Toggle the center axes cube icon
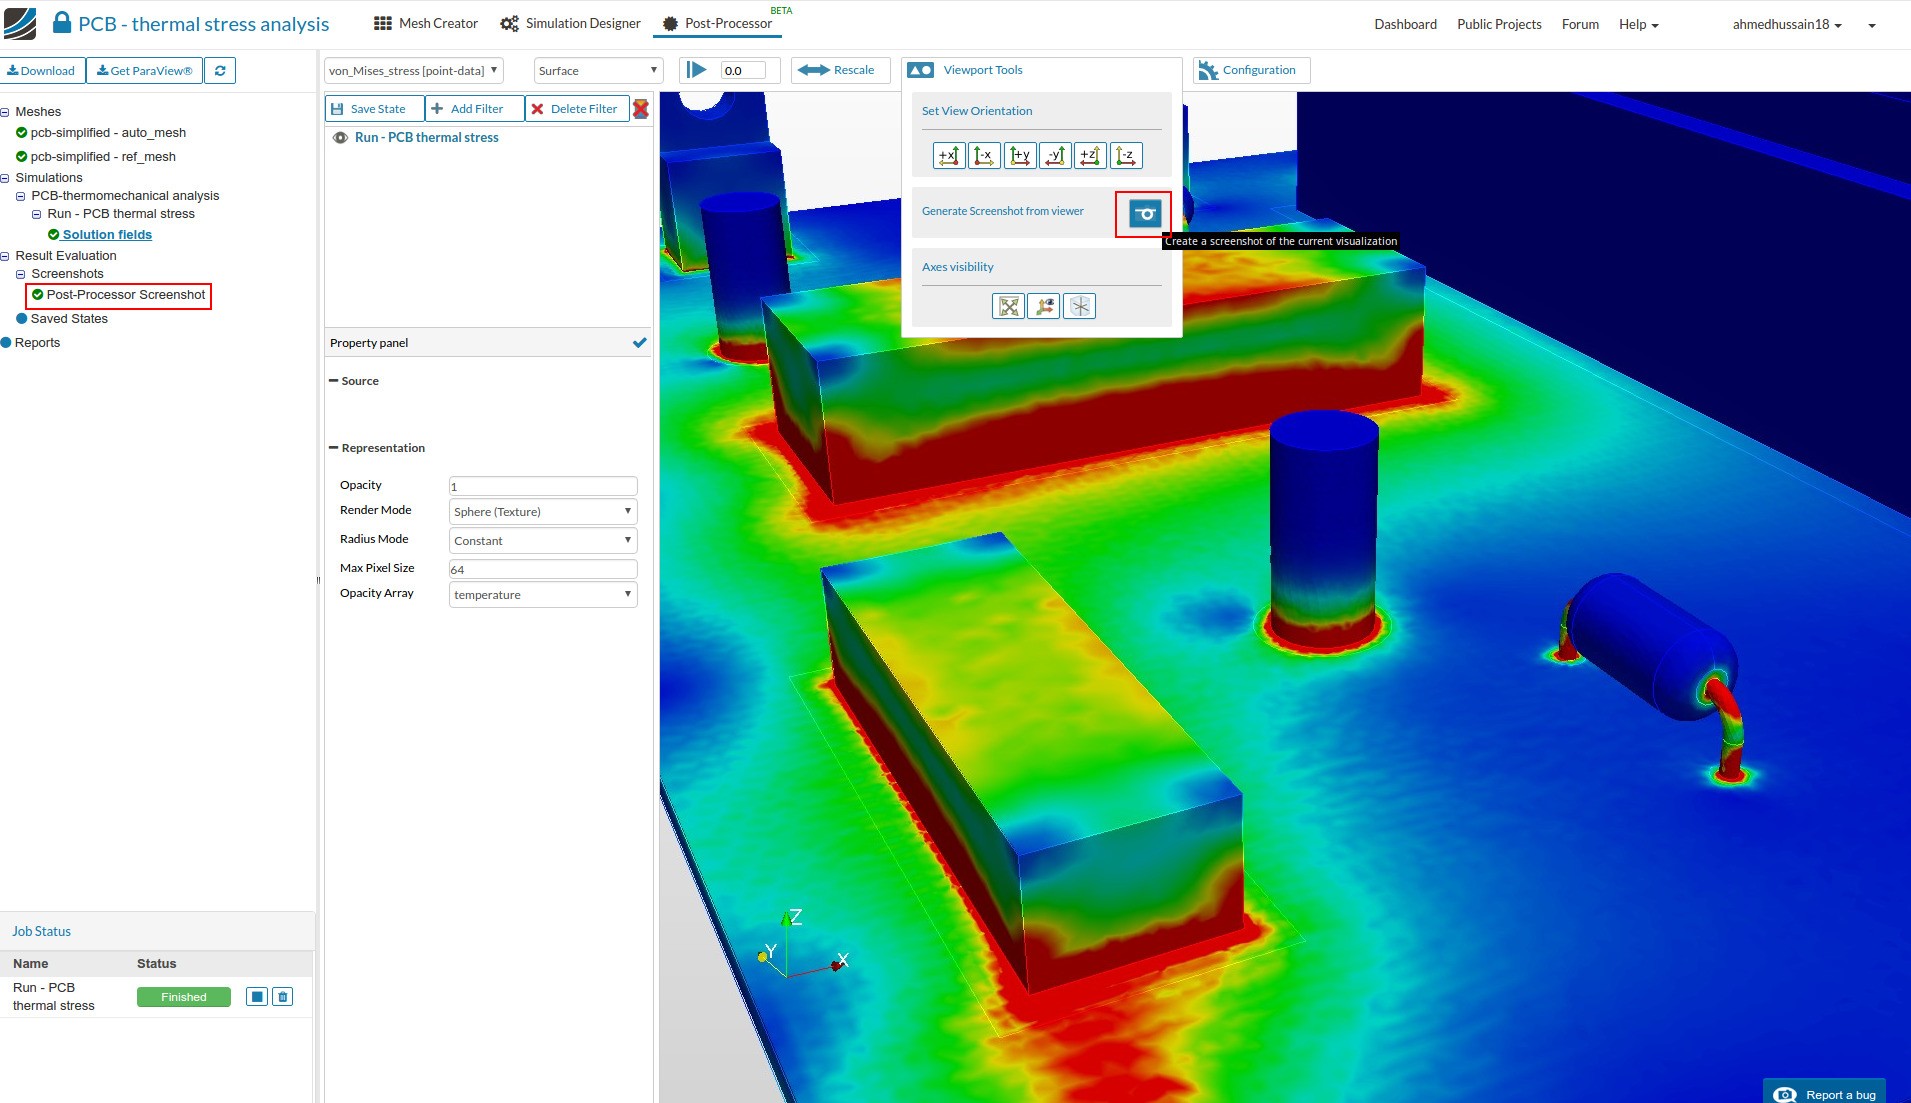Image resolution: width=1911 pixels, height=1103 pixels. [x=1080, y=306]
